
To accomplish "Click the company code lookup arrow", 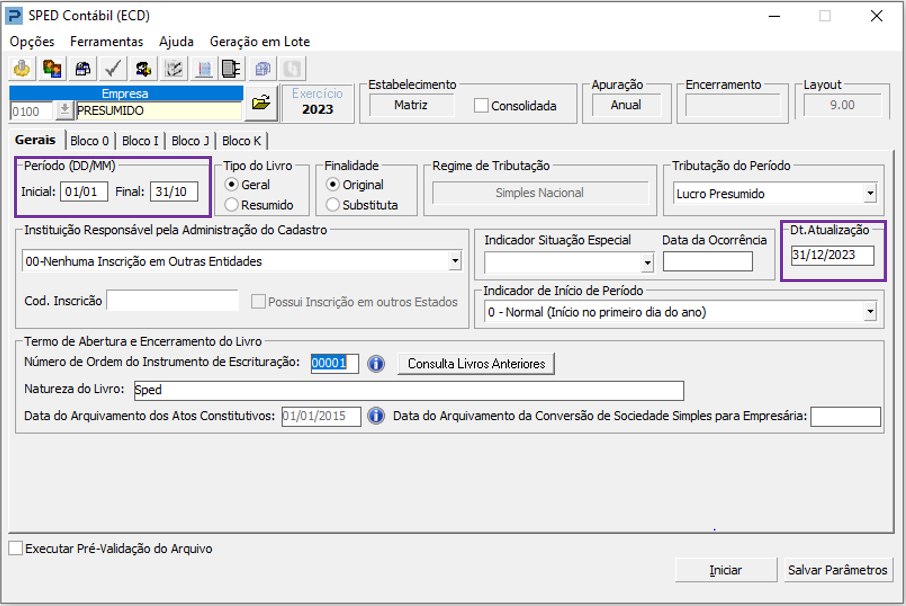I will 65,110.
